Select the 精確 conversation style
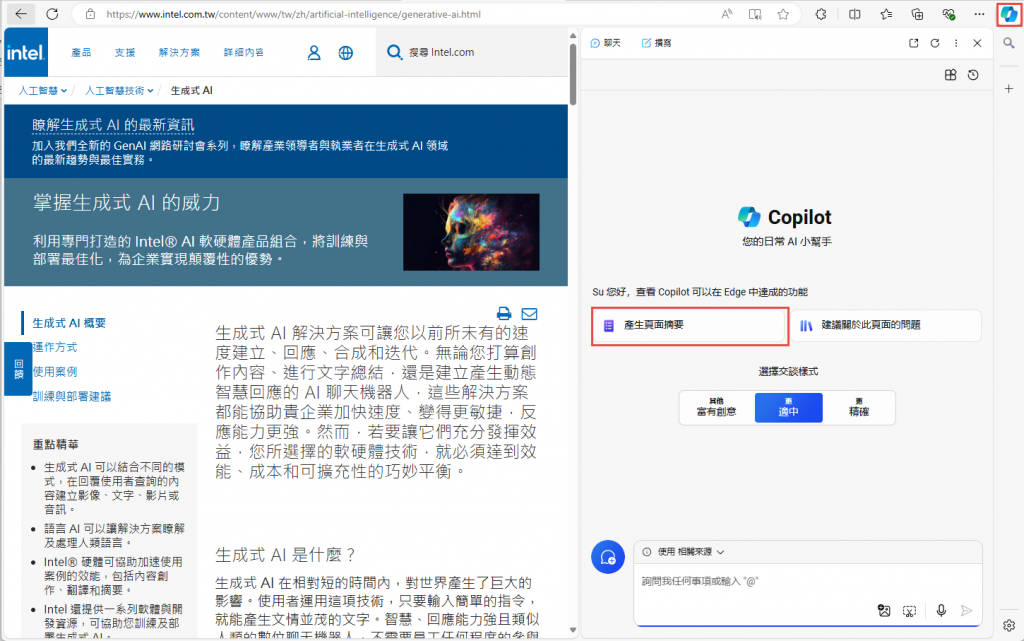1024x641 pixels. (x=859, y=407)
